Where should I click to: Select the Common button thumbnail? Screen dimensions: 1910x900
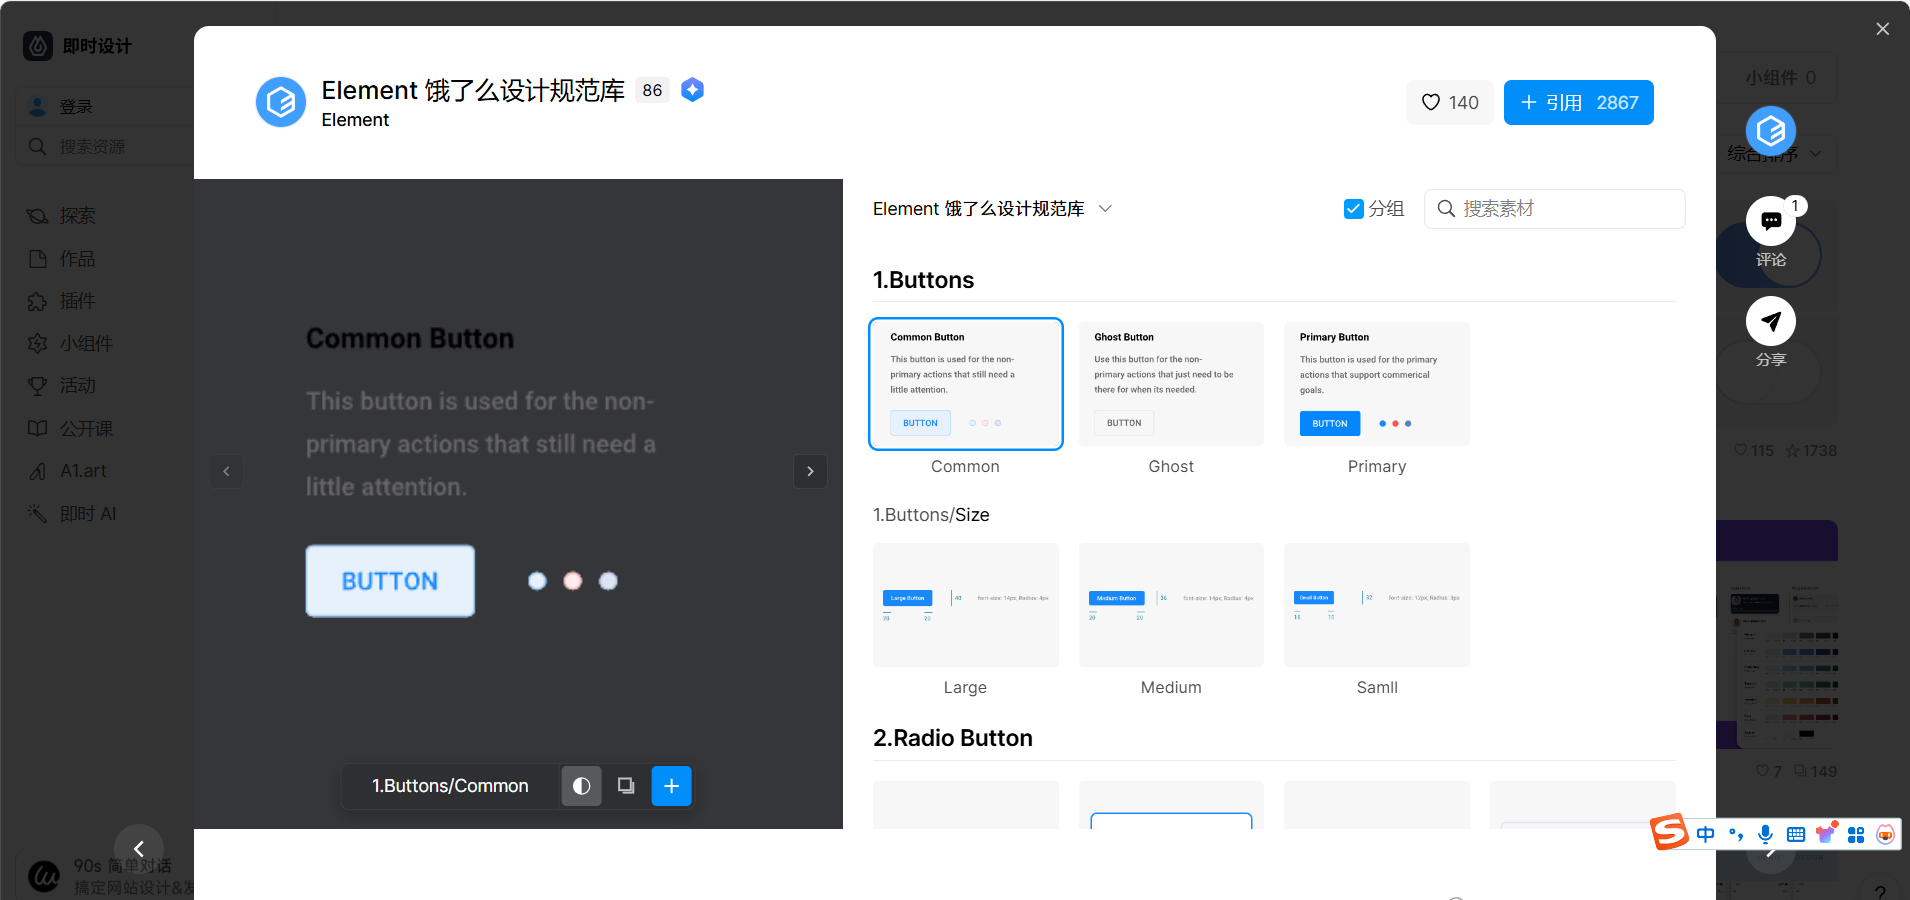(x=965, y=384)
